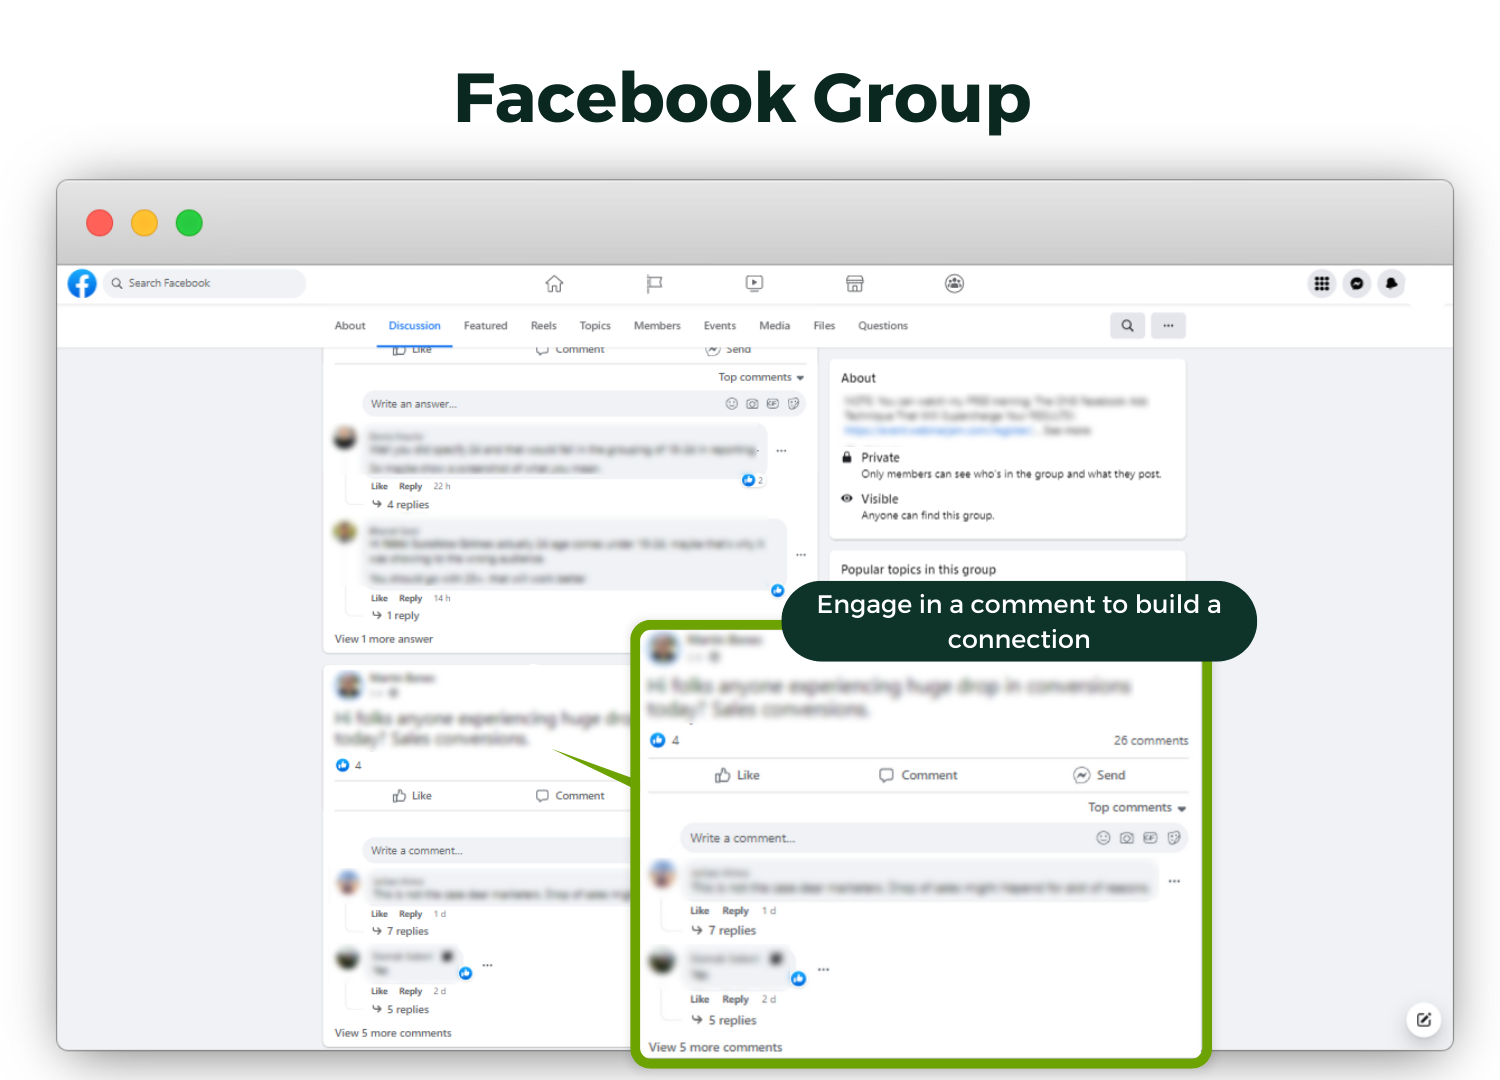1500x1080 pixels.
Task: Open the Groups icon in top navigation
Action: pyautogui.click(x=954, y=284)
